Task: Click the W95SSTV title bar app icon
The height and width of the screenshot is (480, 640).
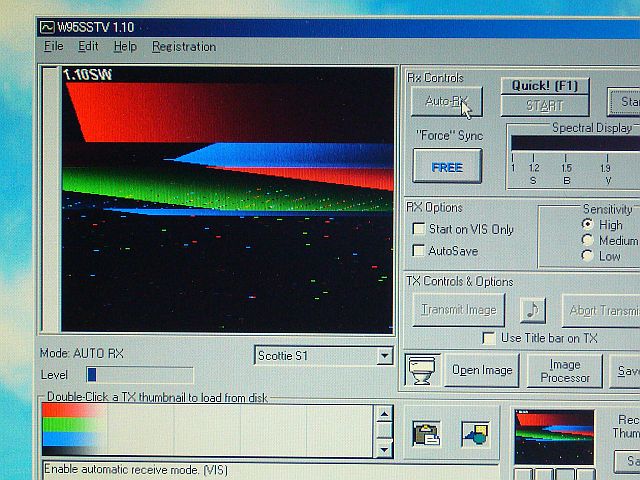Action: tap(47, 24)
